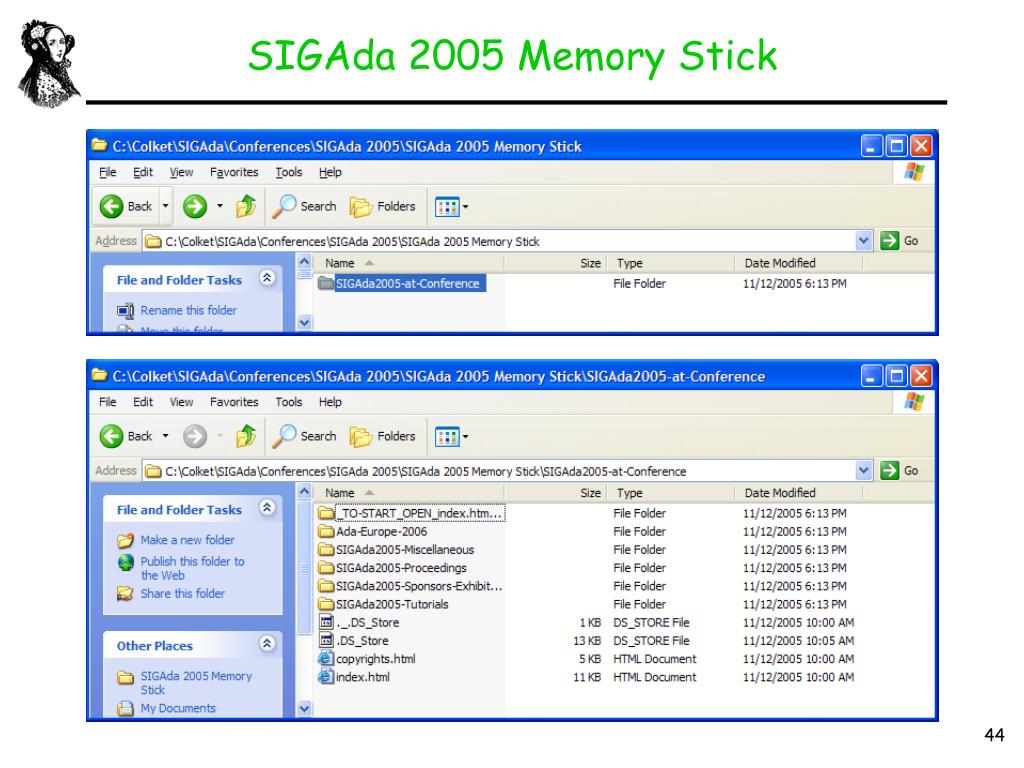This screenshot has width=1024, height=768.
Task: Open Search in bottom Explorer window
Action: 304,436
